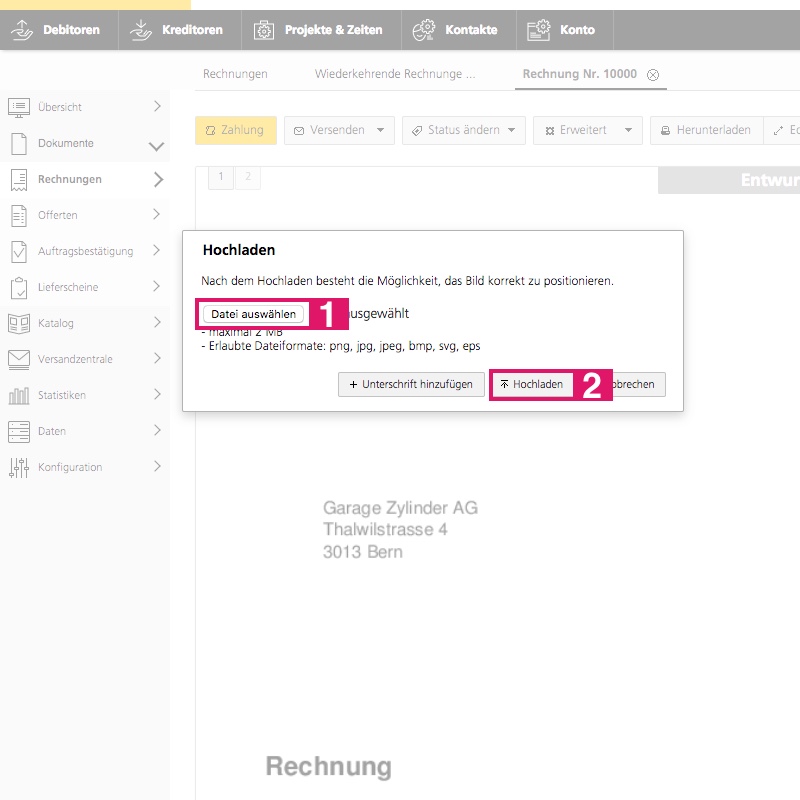This screenshot has height=800, width=800.
Task: Click the Versandzentrale envelope icon
Action: (18, 359)
